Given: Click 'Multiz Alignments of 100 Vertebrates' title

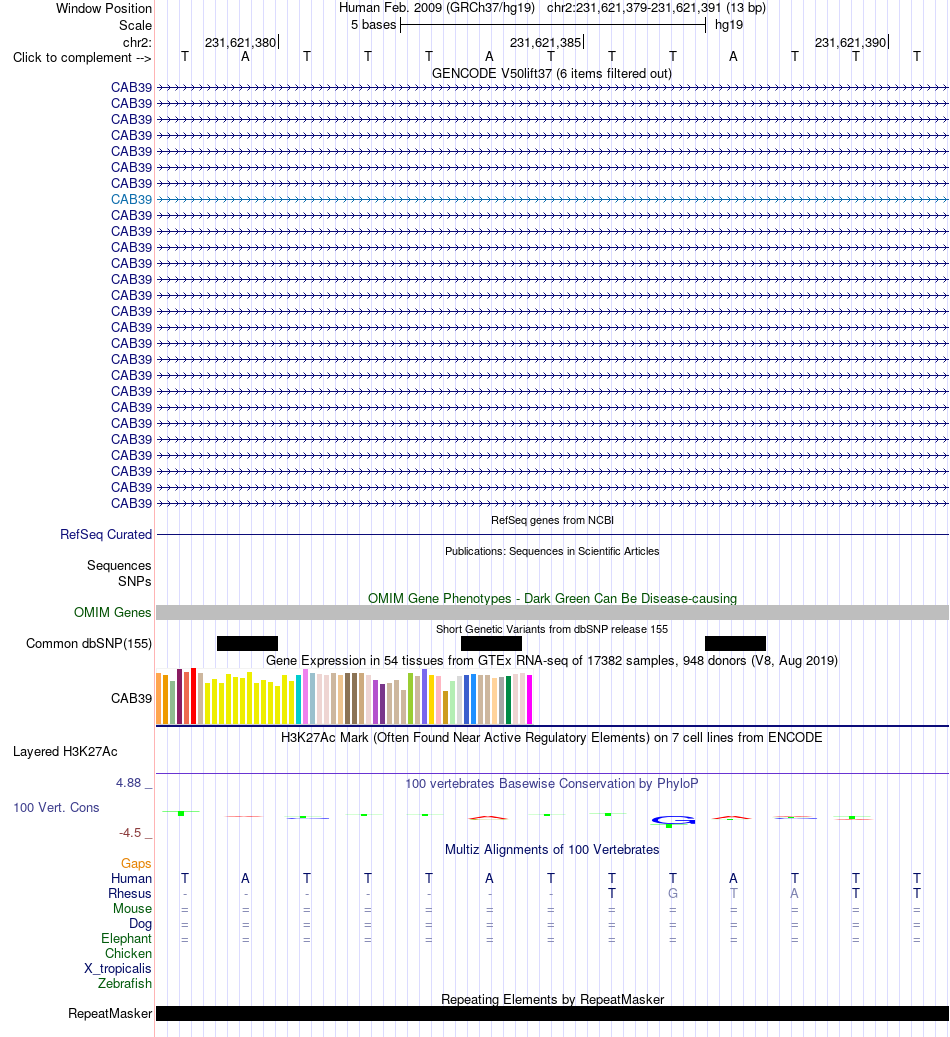Looking at the screenshot, I should (552, 850).
